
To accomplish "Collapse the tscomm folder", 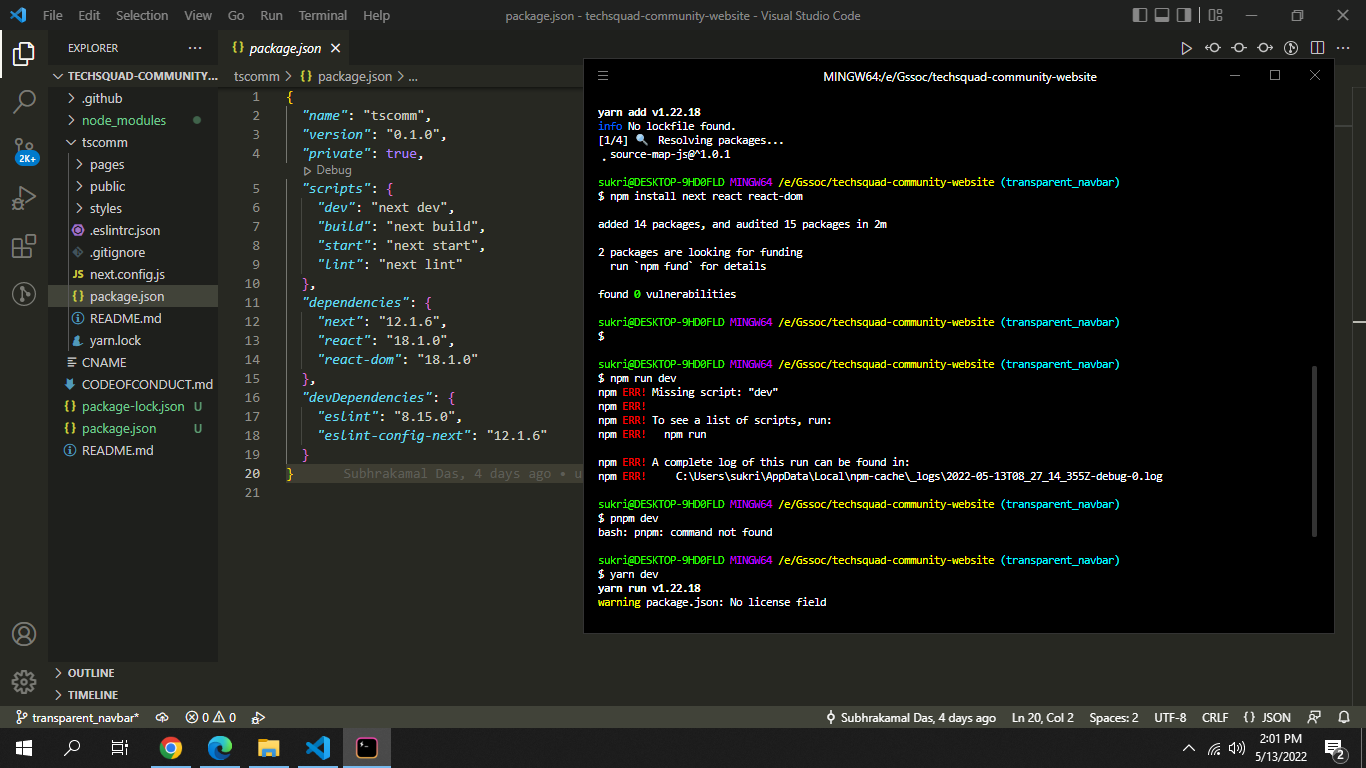I will pos(133,142).
